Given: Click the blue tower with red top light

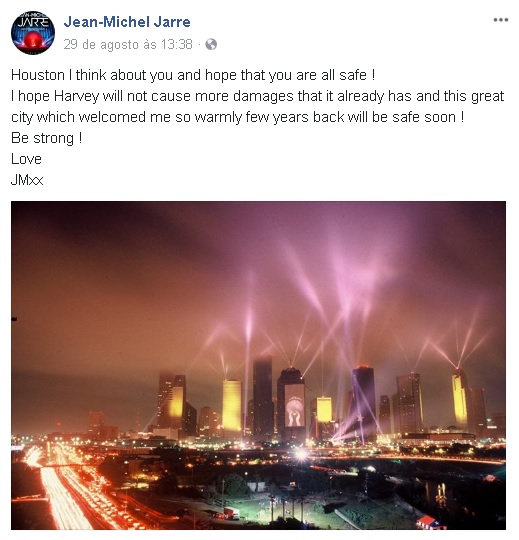Looking at the screenshot, I should [x=363, y=401].
